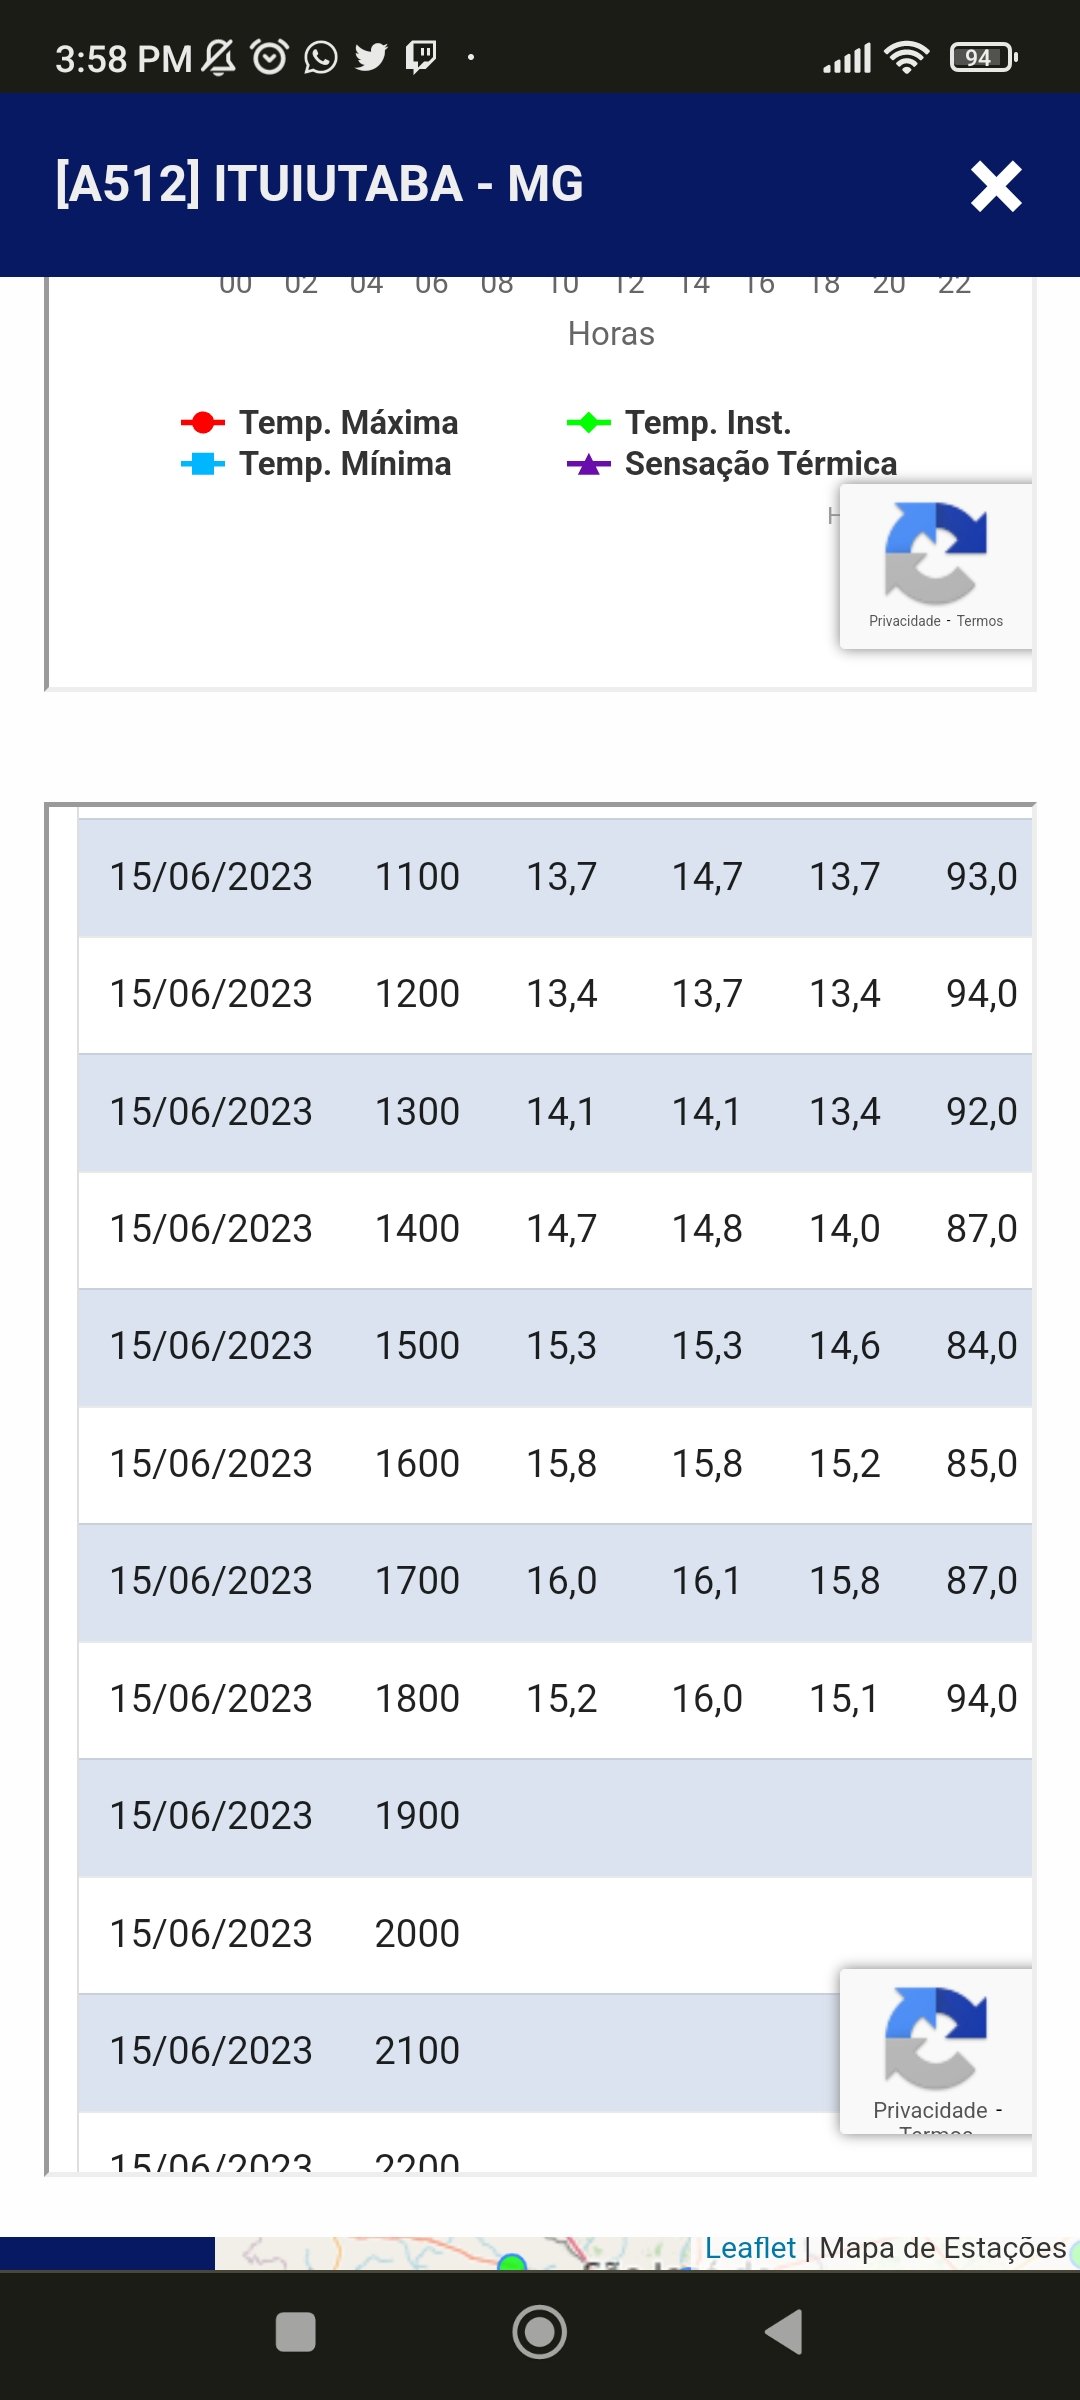Image resolution: width=1080 pixels, height=2400 pixels.
Task: Tap the Android home circle button
Action: 540,2332
